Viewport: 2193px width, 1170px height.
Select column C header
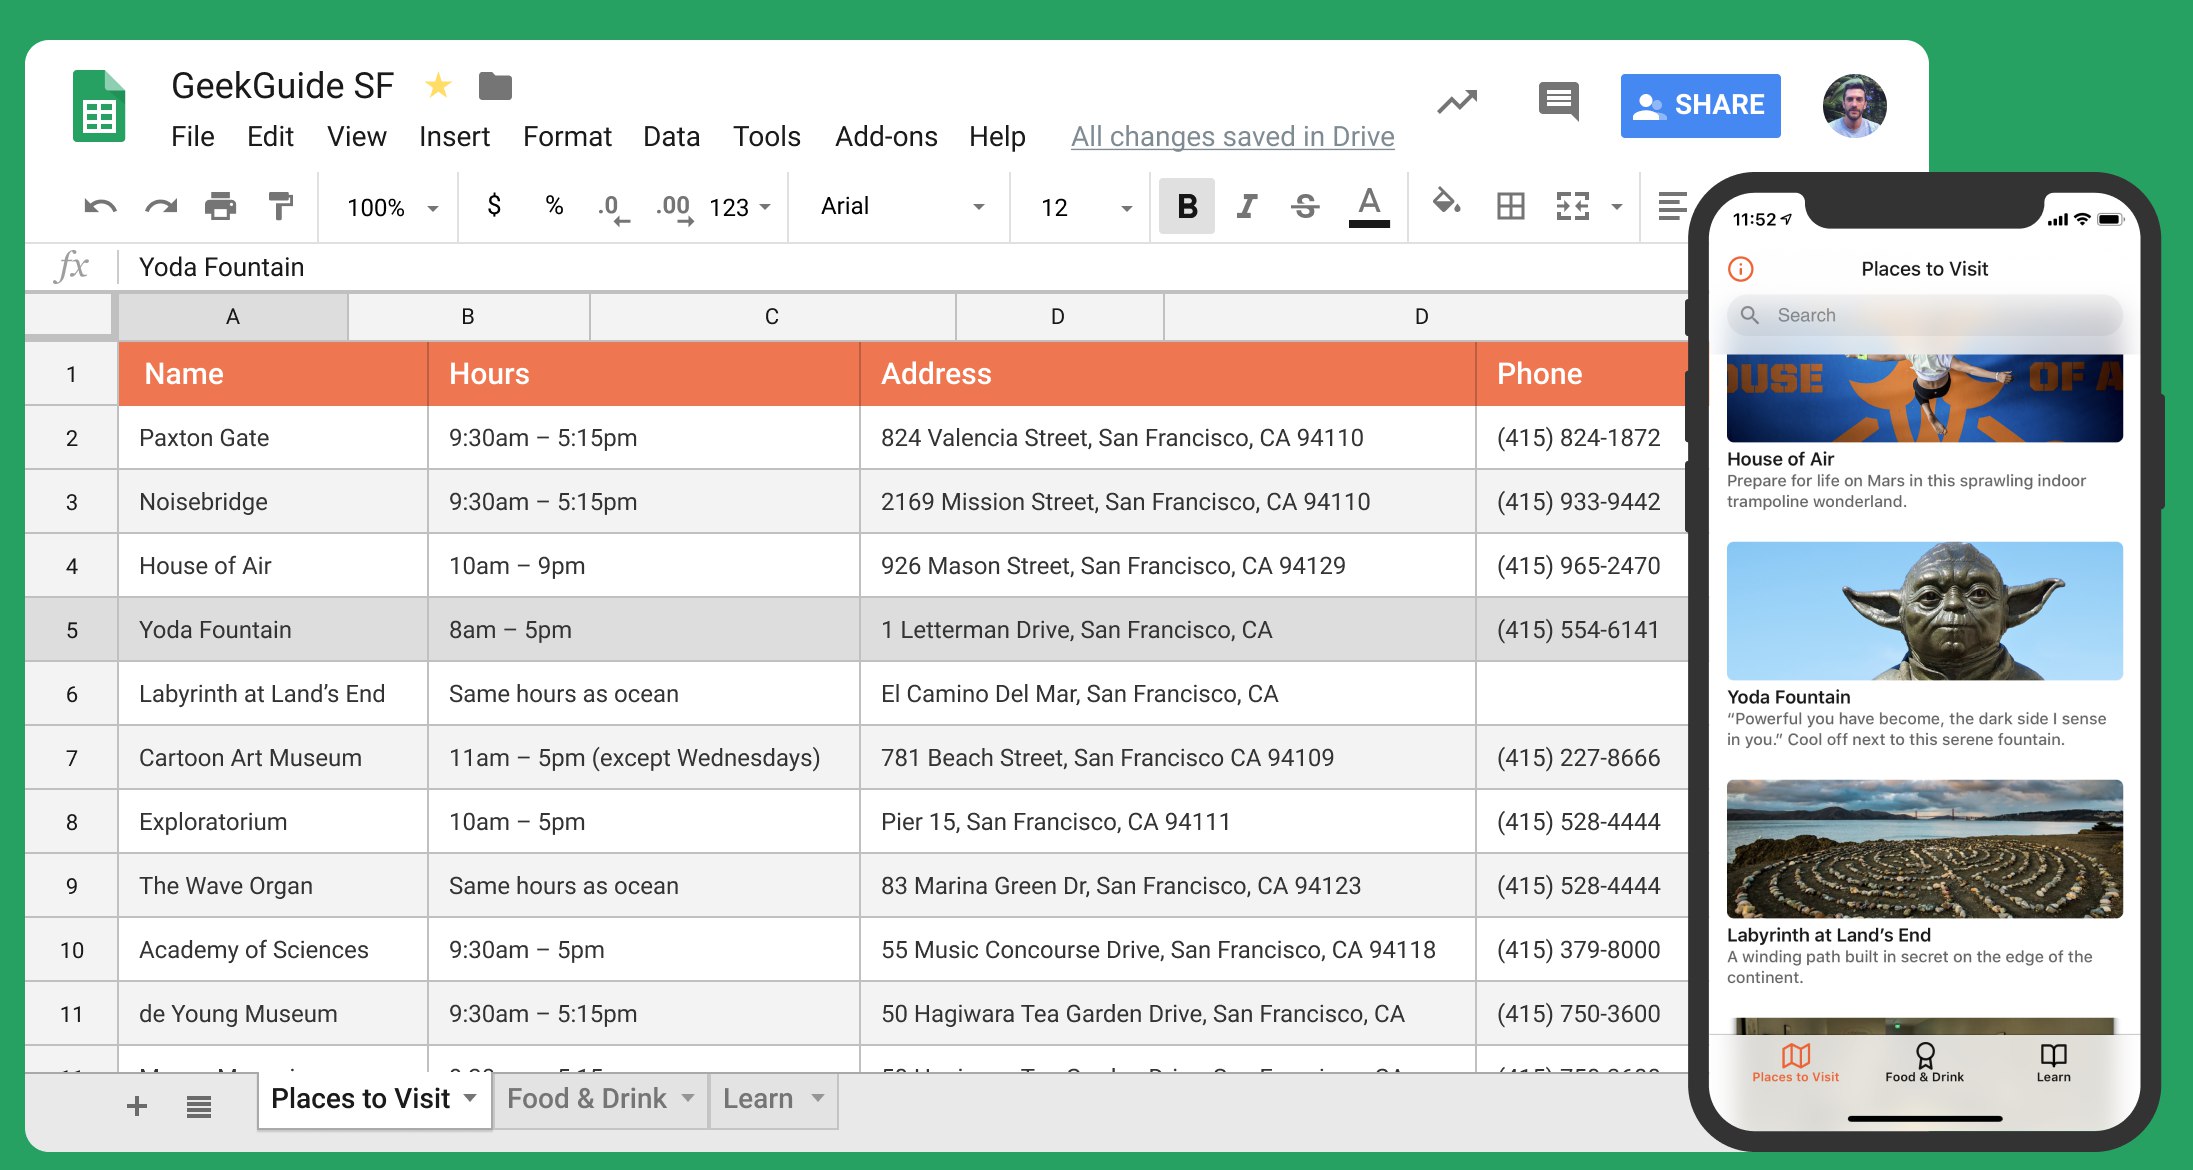772,316
